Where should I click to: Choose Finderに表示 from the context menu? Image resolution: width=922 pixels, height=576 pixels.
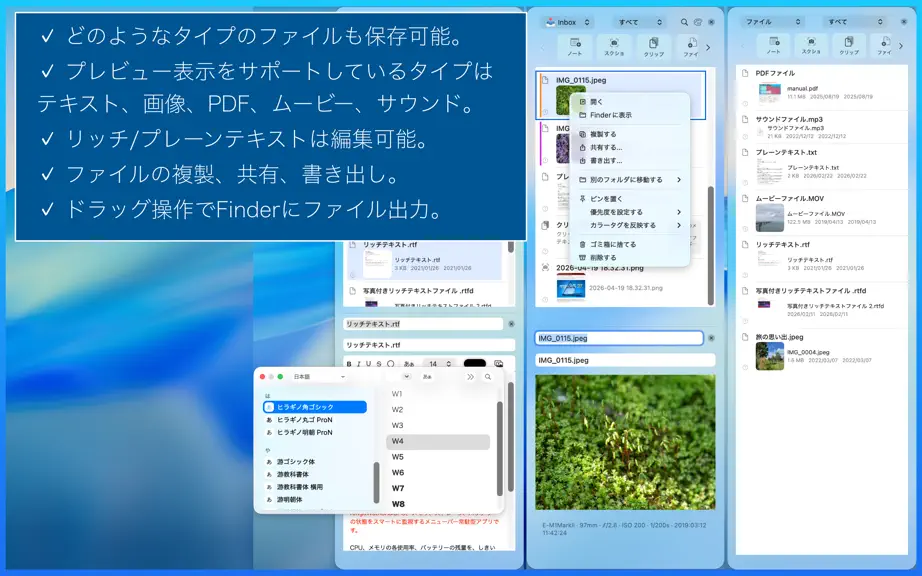(630, 115)
